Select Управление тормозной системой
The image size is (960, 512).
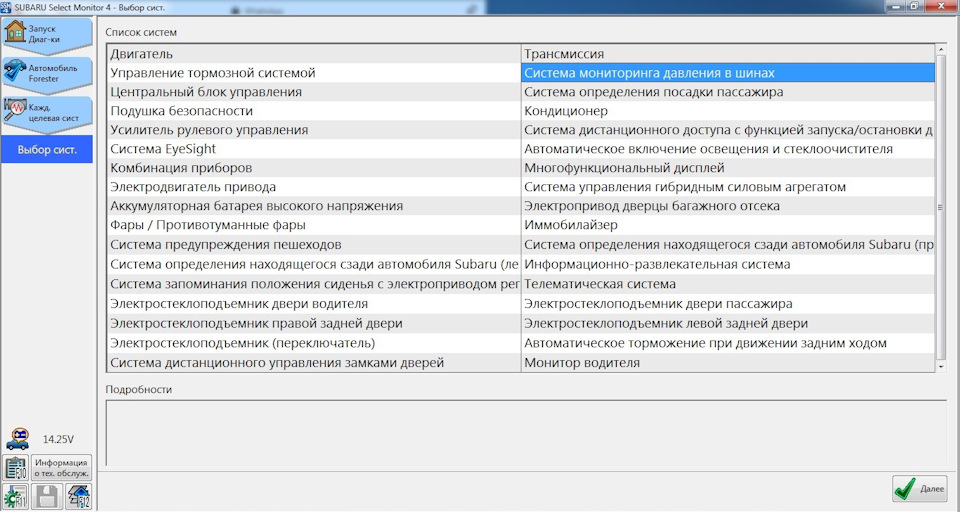pyautogui.click(x=314, y=73)
